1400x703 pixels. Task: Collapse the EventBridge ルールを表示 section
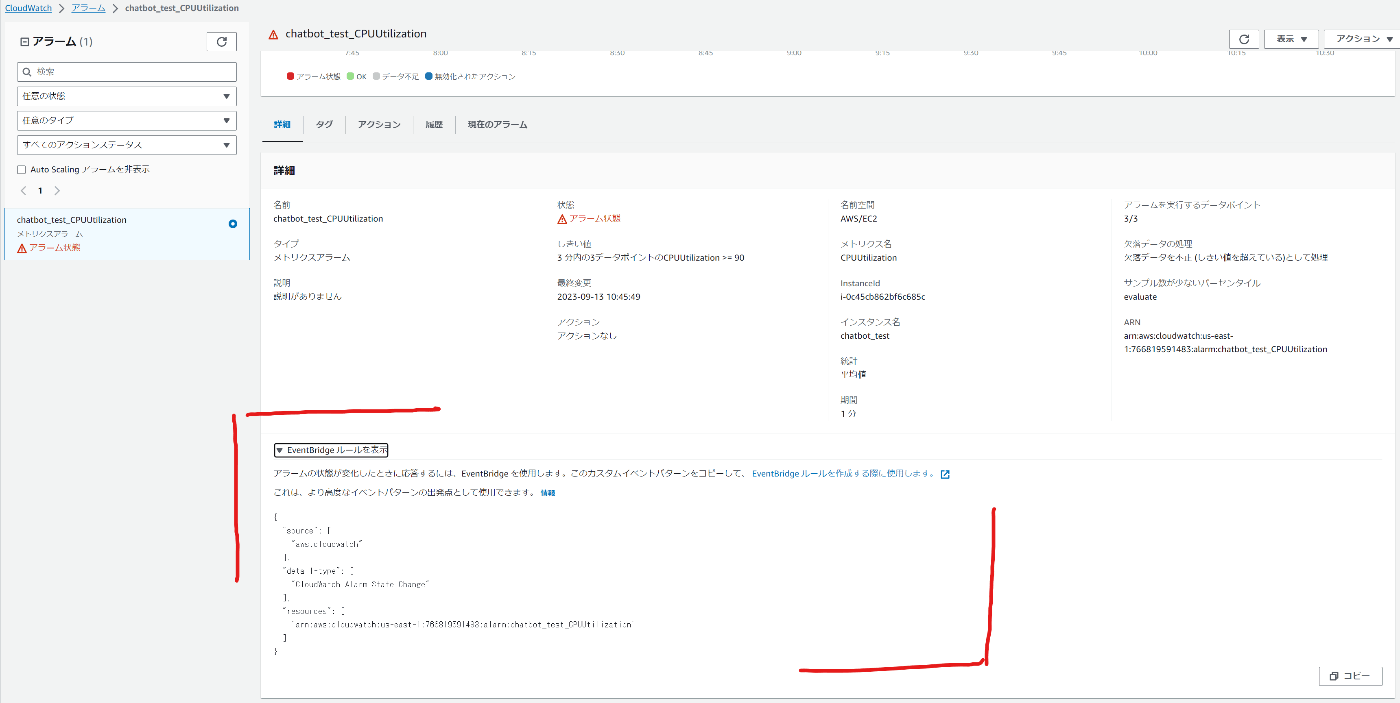331,450
